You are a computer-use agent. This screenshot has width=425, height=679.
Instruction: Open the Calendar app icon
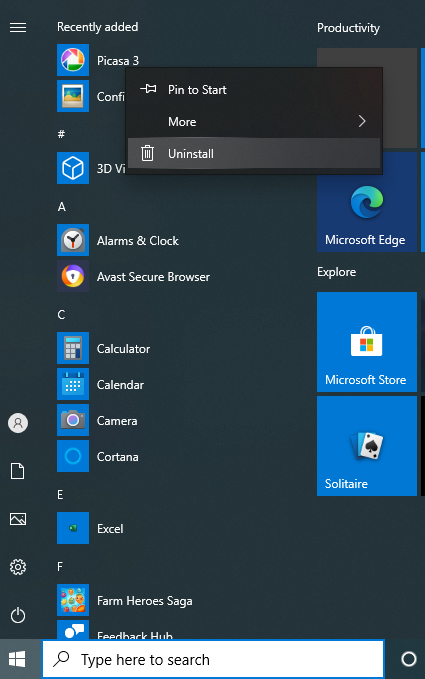click(x=73, y=384)
